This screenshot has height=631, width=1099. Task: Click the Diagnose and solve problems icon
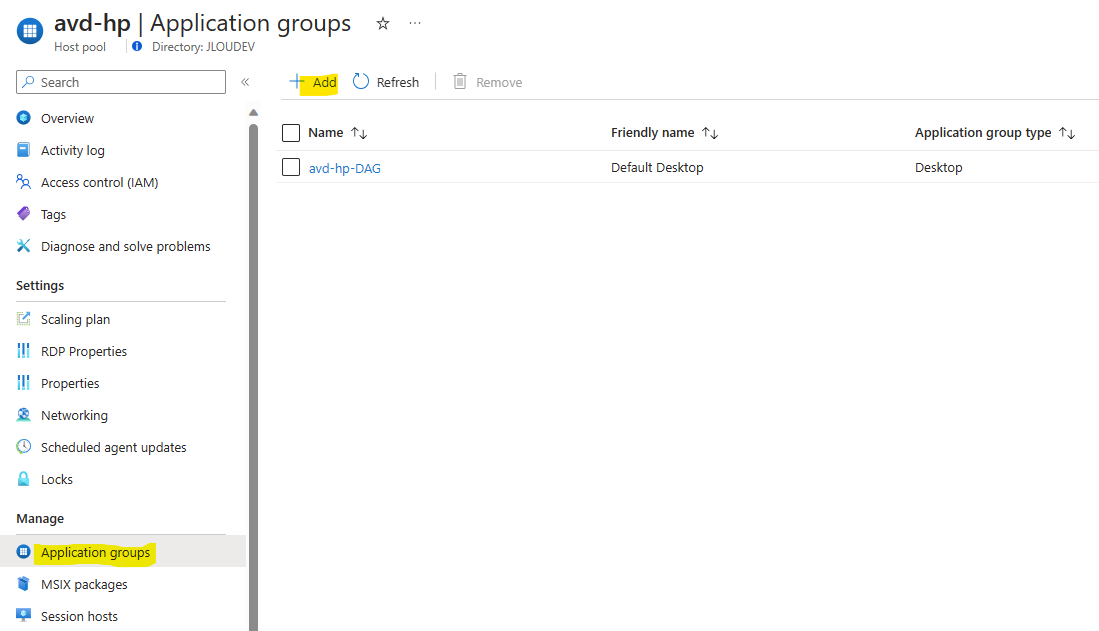(x=24, y=246)
